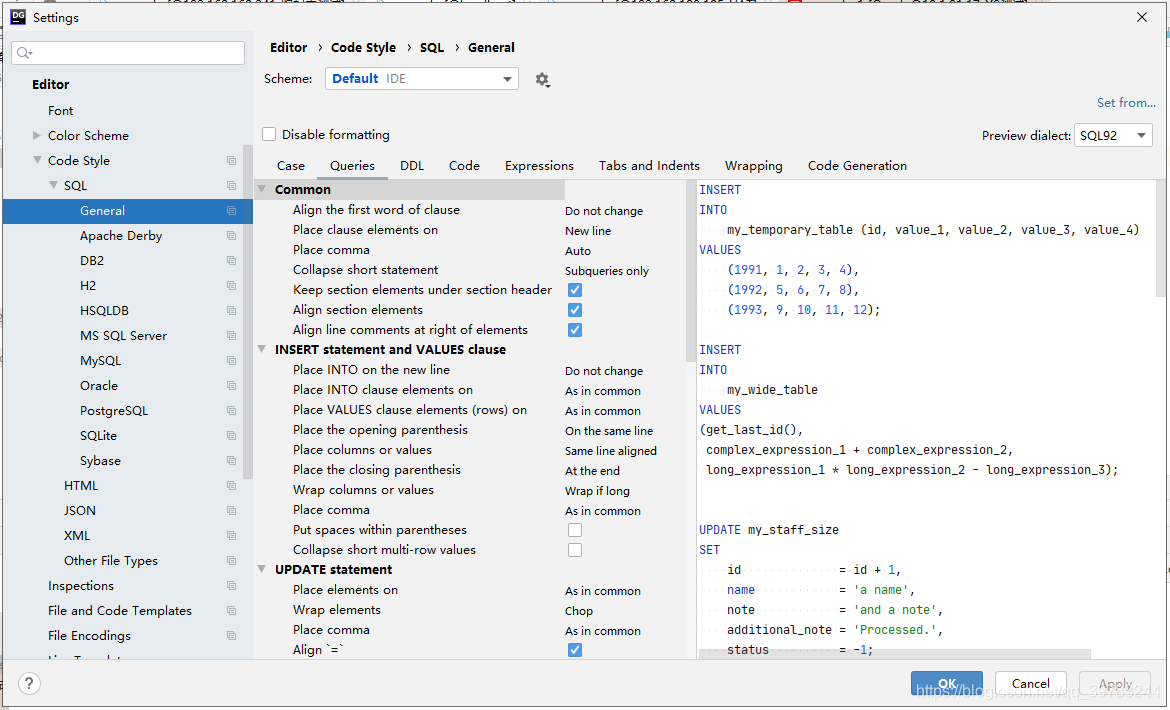
Task: Click the scheme settings gear icon
Action: click(x=542, y=80)
